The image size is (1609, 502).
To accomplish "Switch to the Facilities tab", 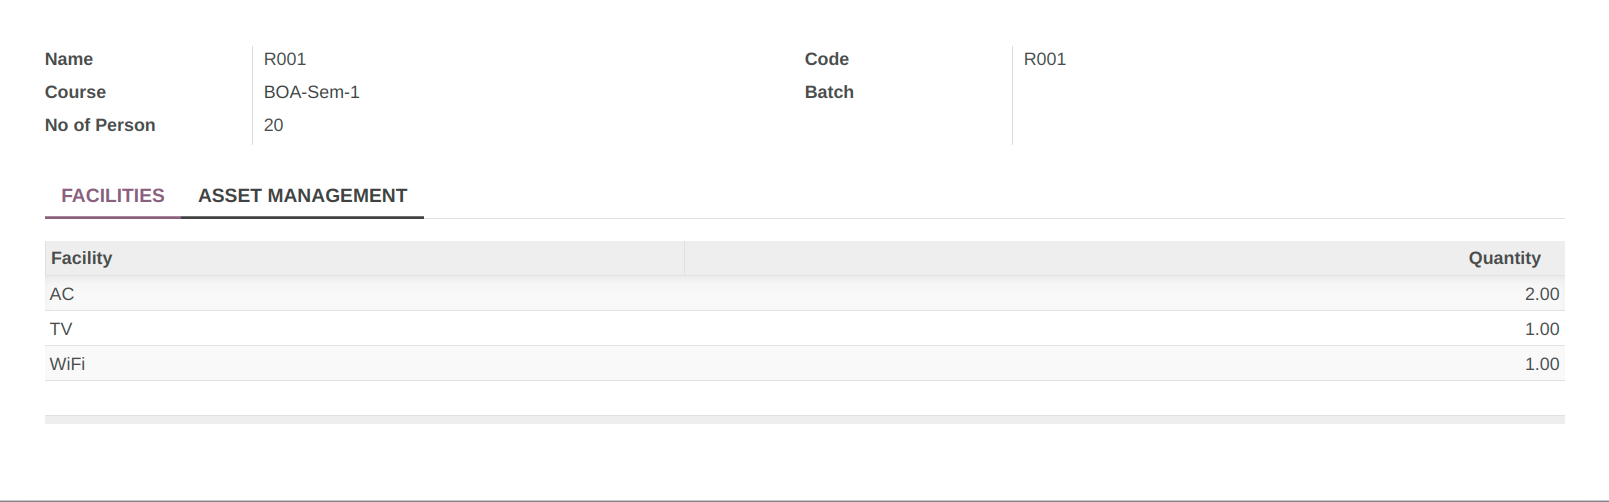I will click(113, 196).
